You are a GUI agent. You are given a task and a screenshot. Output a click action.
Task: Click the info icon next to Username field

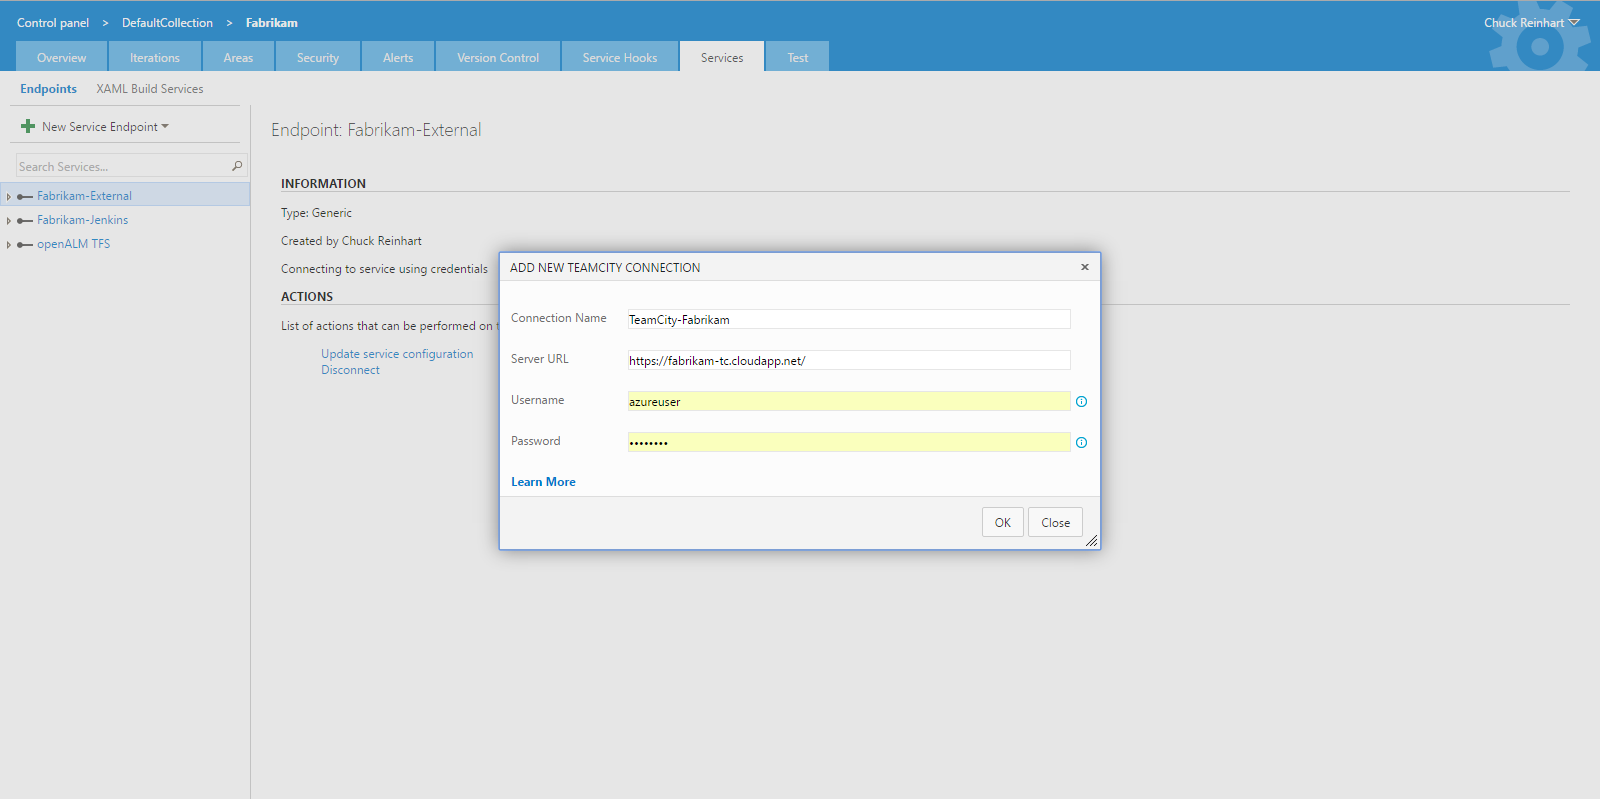tap(1081, 401)
